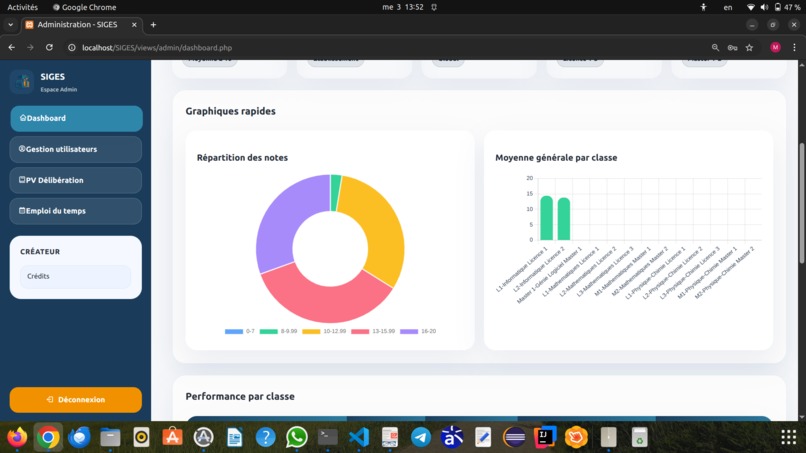Open WhatsApp from the dock
Screen dimensions: 806x453
297,438
